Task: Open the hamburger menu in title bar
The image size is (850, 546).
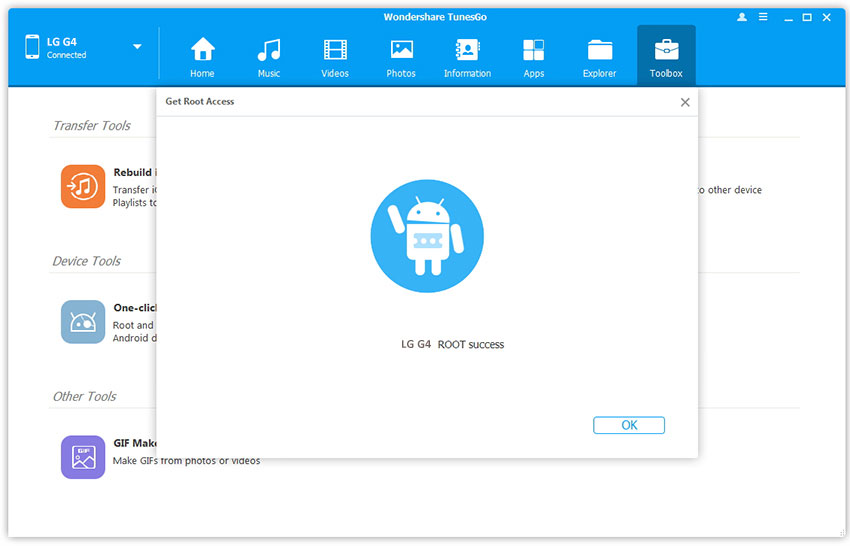Action: click(762, 17)
